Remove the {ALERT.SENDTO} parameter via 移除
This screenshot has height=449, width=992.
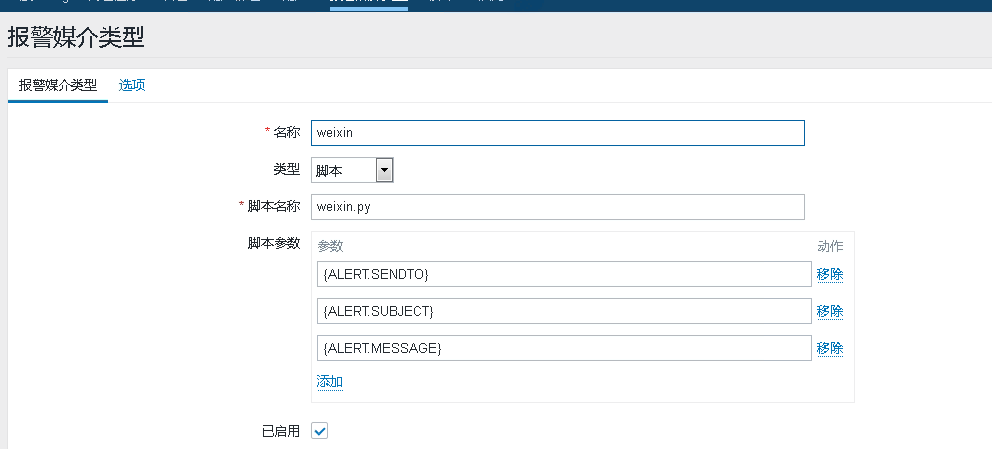click(830, 274)
